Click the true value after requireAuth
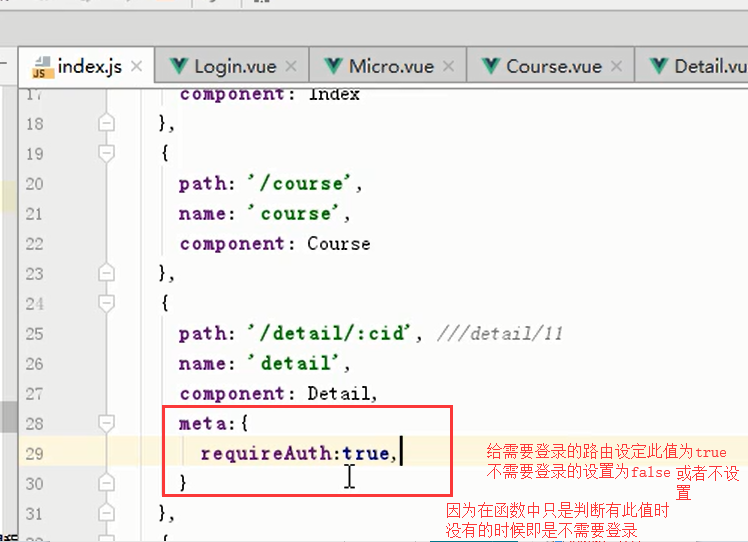 [x=366, y=453]
